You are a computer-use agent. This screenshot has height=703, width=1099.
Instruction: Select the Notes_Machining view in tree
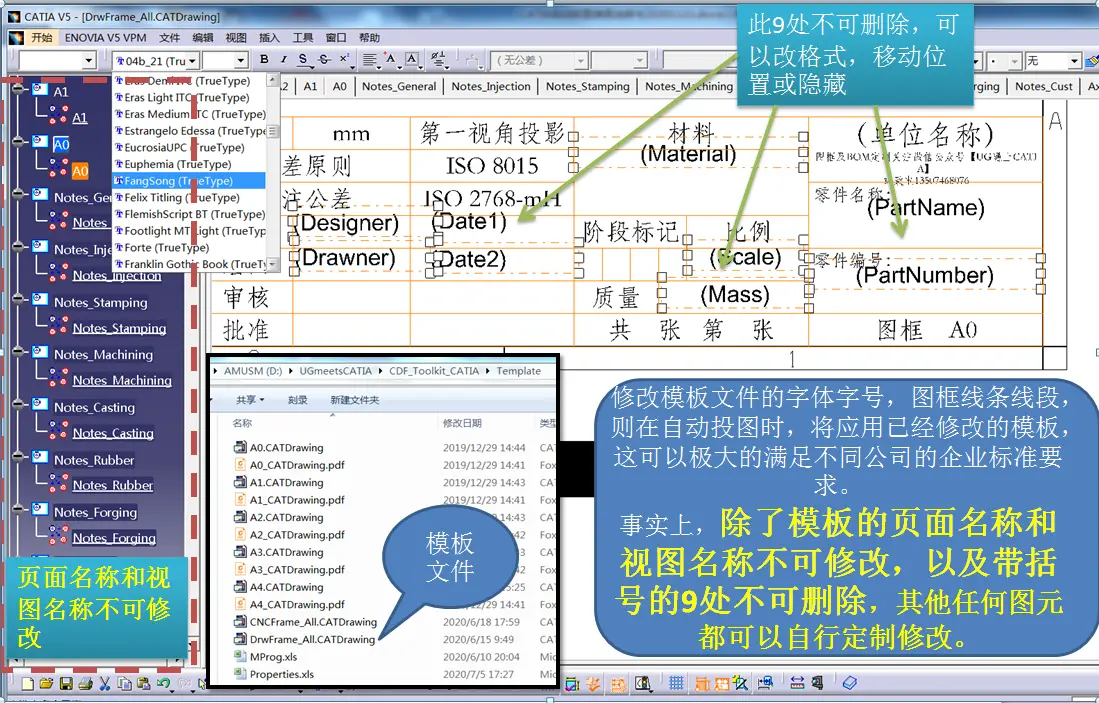tap(122, 381)
